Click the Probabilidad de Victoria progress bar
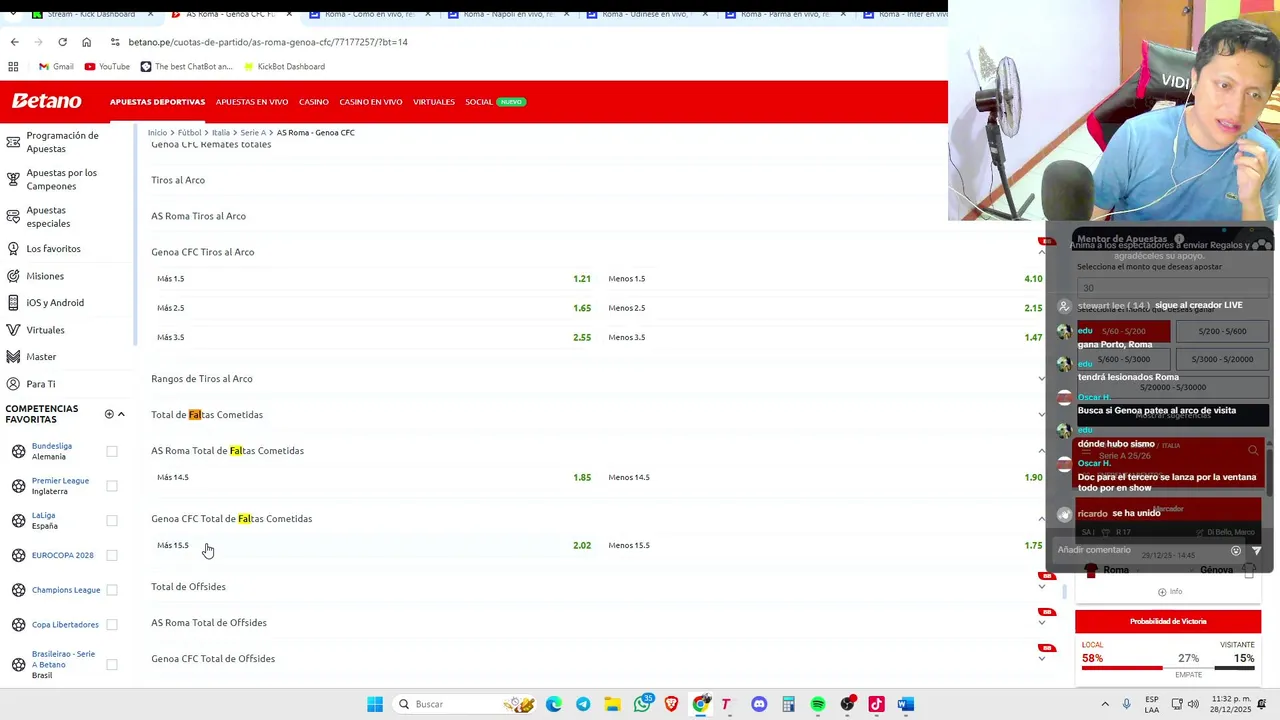 click(1168, 667)
